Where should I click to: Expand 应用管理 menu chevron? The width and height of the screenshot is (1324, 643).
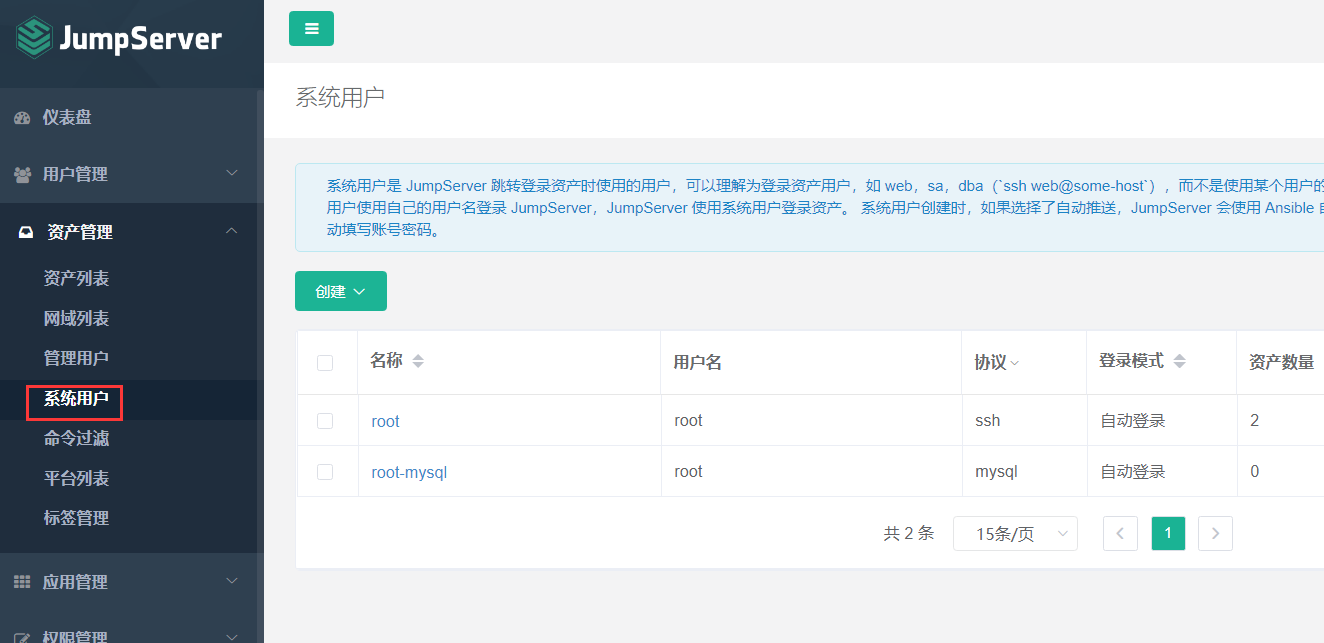coord(232,581)
